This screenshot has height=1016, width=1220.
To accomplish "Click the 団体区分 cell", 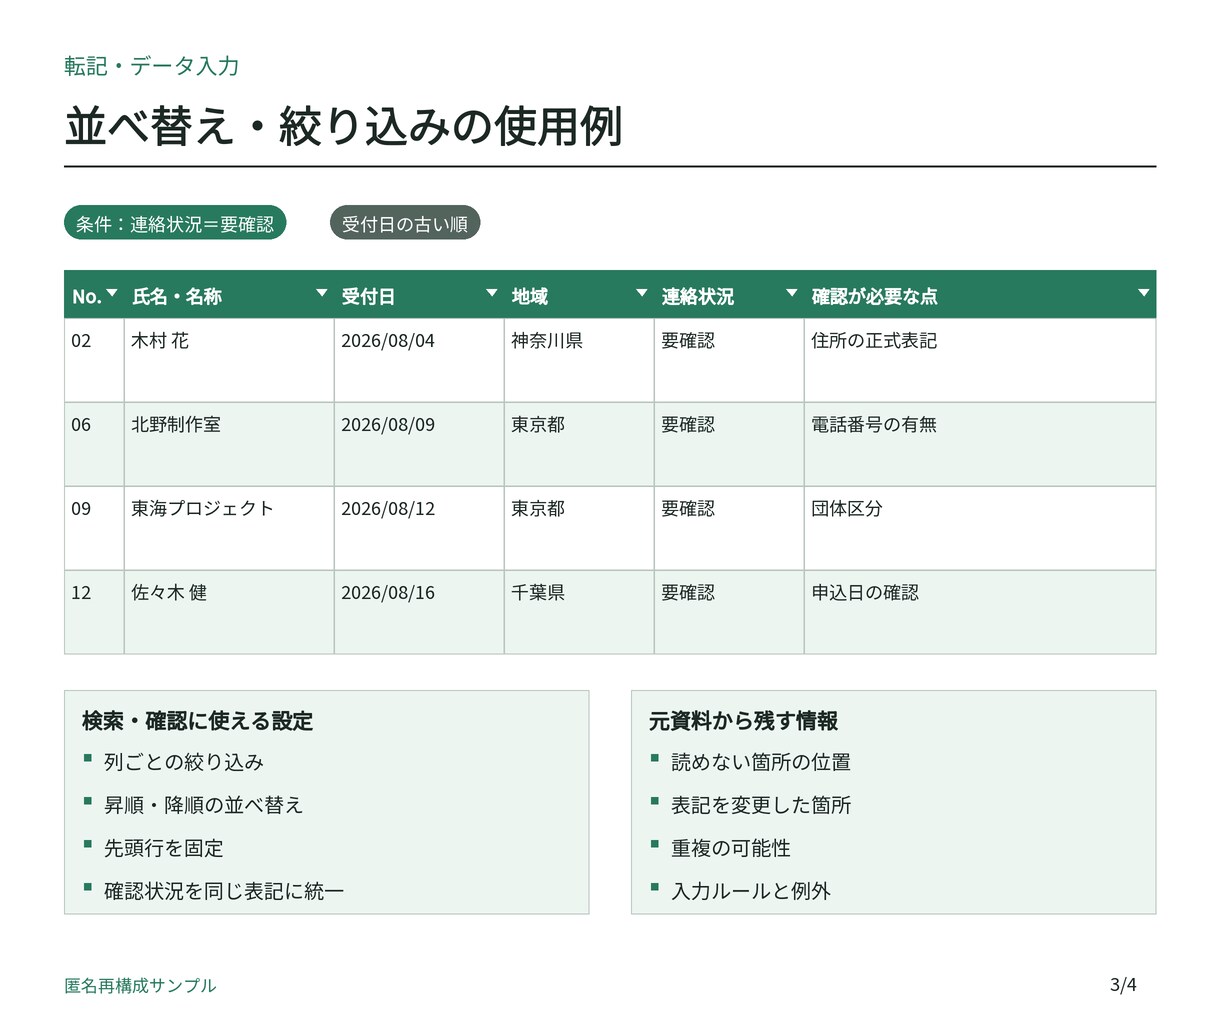I will pos(980,528).
